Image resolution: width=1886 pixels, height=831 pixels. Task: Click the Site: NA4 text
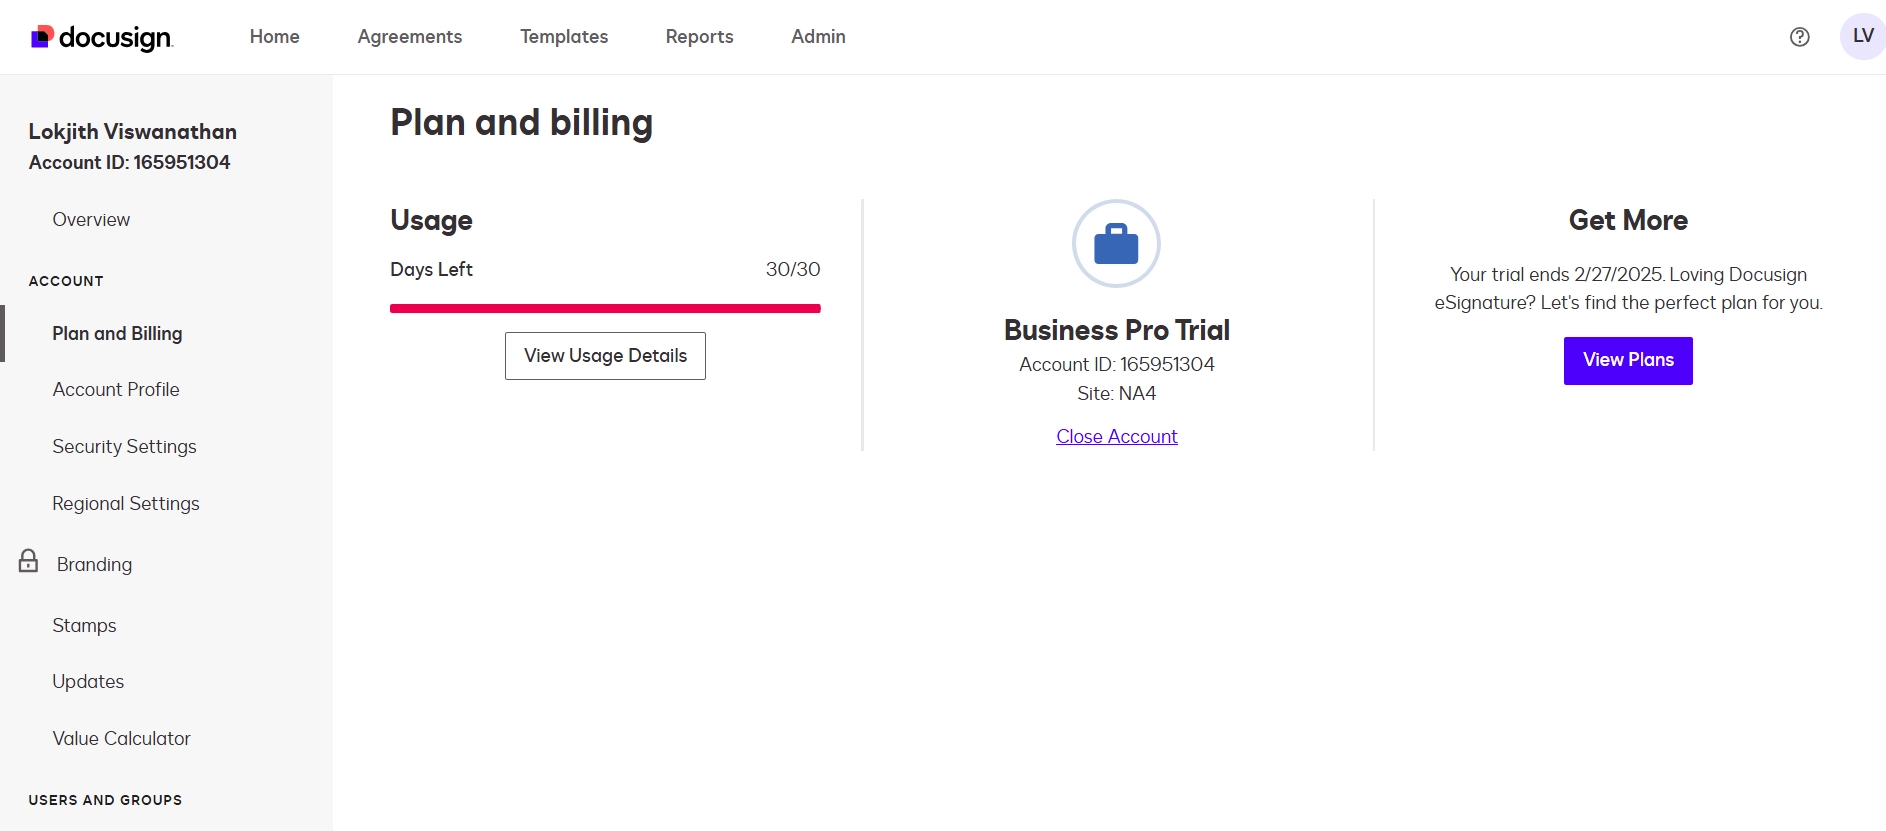click(1117, 394)
